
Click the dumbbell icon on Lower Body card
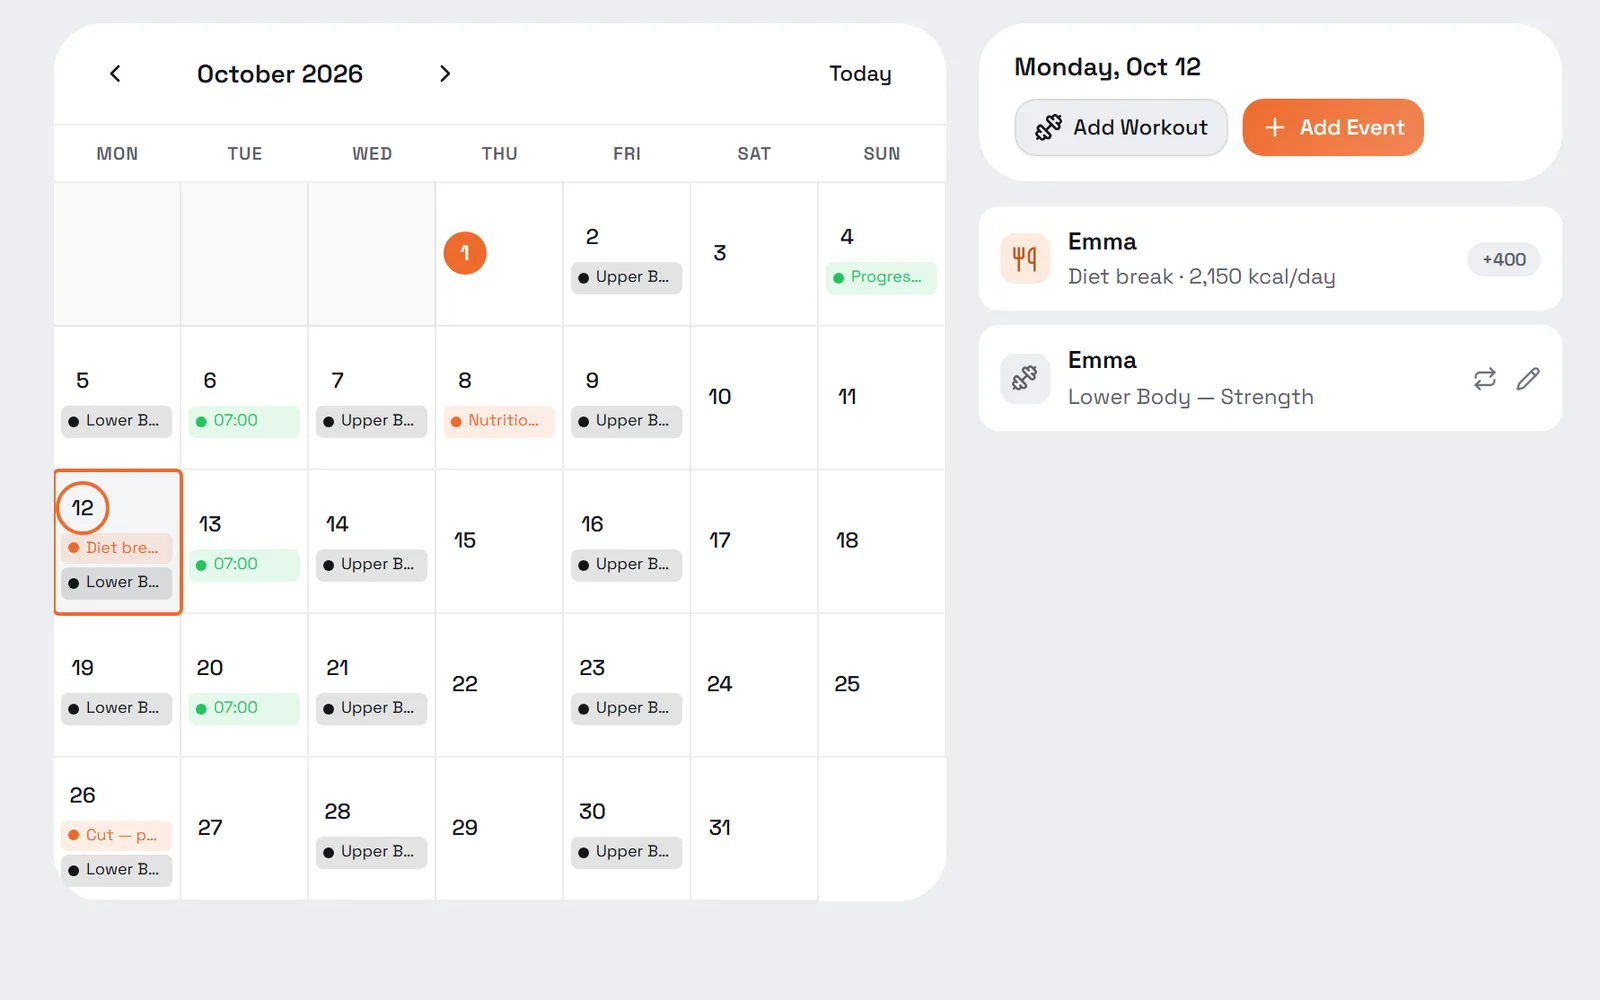(1025, 378)
